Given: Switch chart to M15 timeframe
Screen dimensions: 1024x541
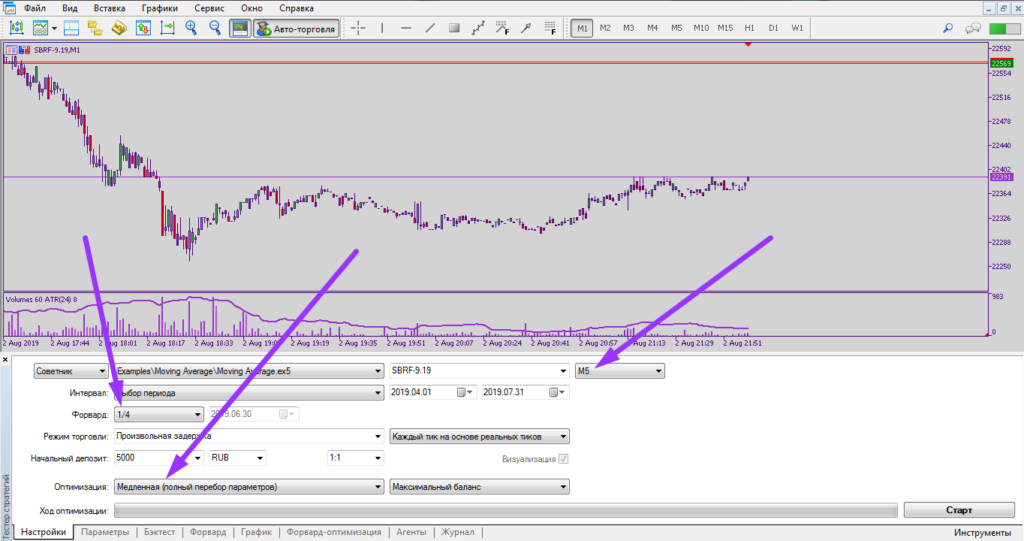Looking at the screenshot, I should tap(725, 28).
